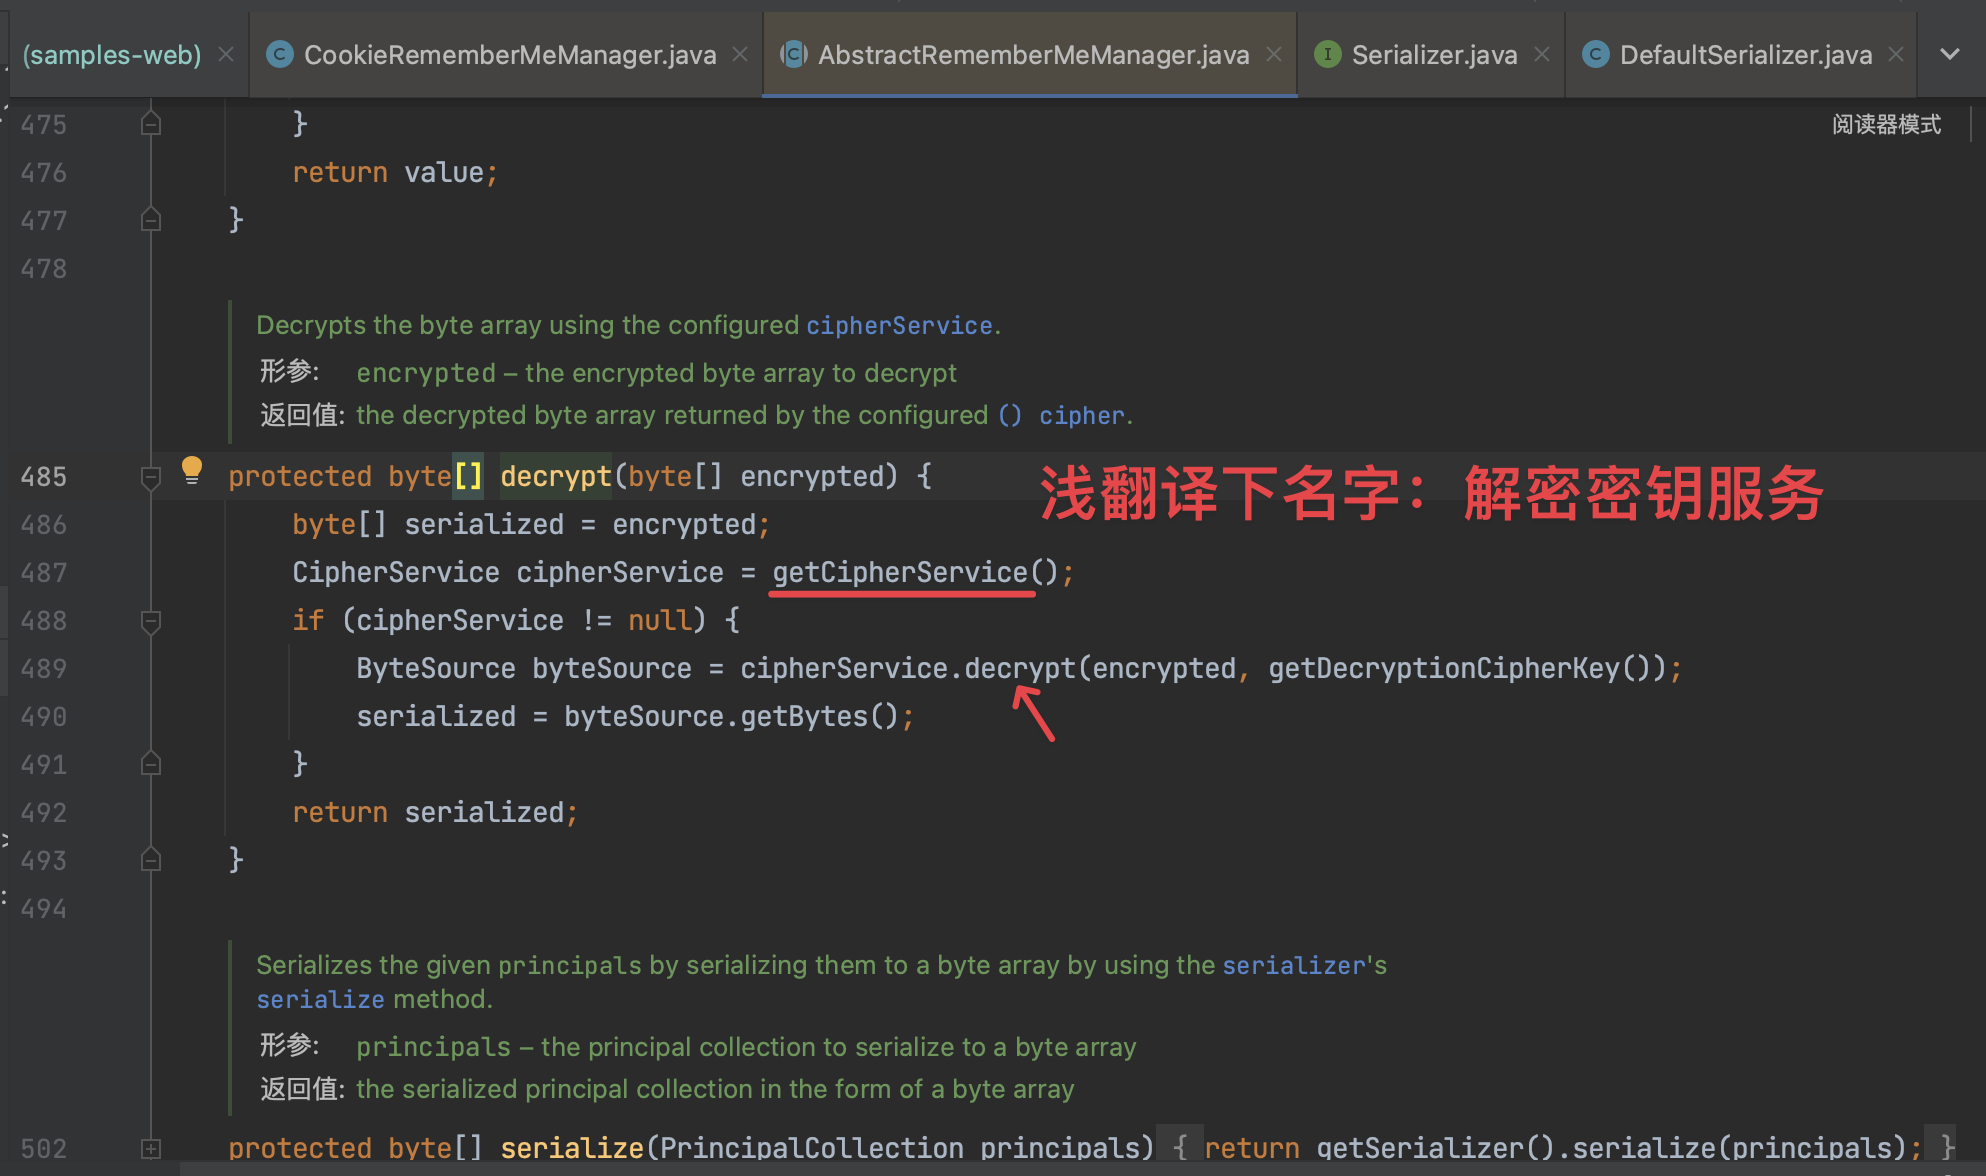
Task: Collapse the decrypt method at line 485
Action: (x=151, y=478)
